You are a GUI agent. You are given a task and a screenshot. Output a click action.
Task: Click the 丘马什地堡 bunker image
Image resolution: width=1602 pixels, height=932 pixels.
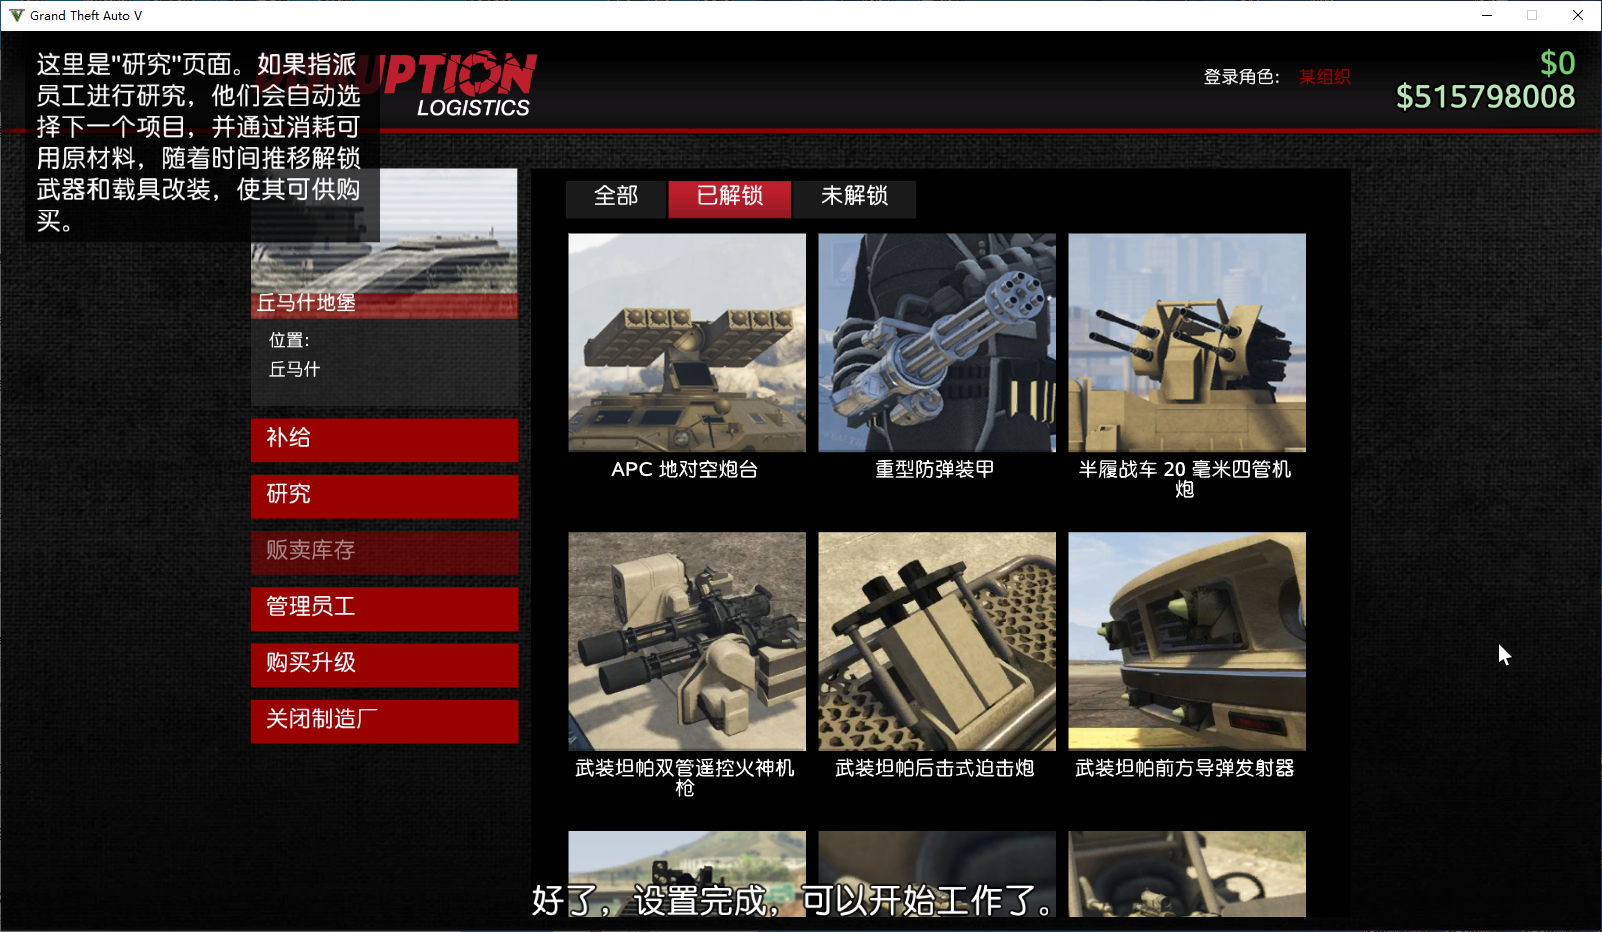385,244
